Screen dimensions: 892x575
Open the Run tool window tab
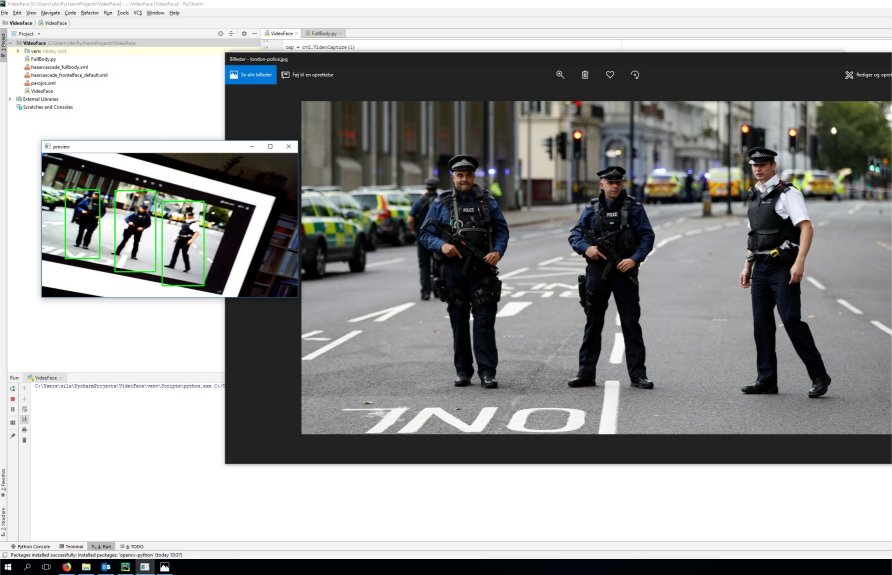click(x=102, y=547)
